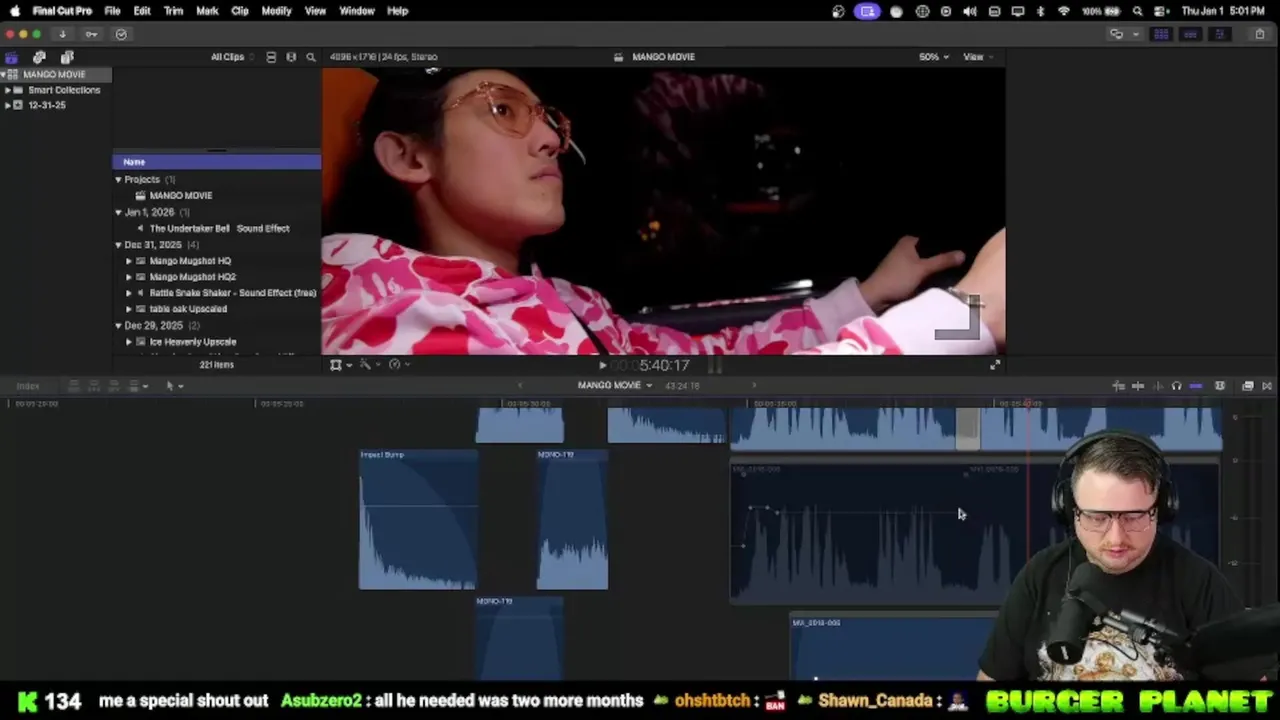
Task: Collapse the Jan 1, 2026 group
Action: pyautogui.click(x=118, y=212)
